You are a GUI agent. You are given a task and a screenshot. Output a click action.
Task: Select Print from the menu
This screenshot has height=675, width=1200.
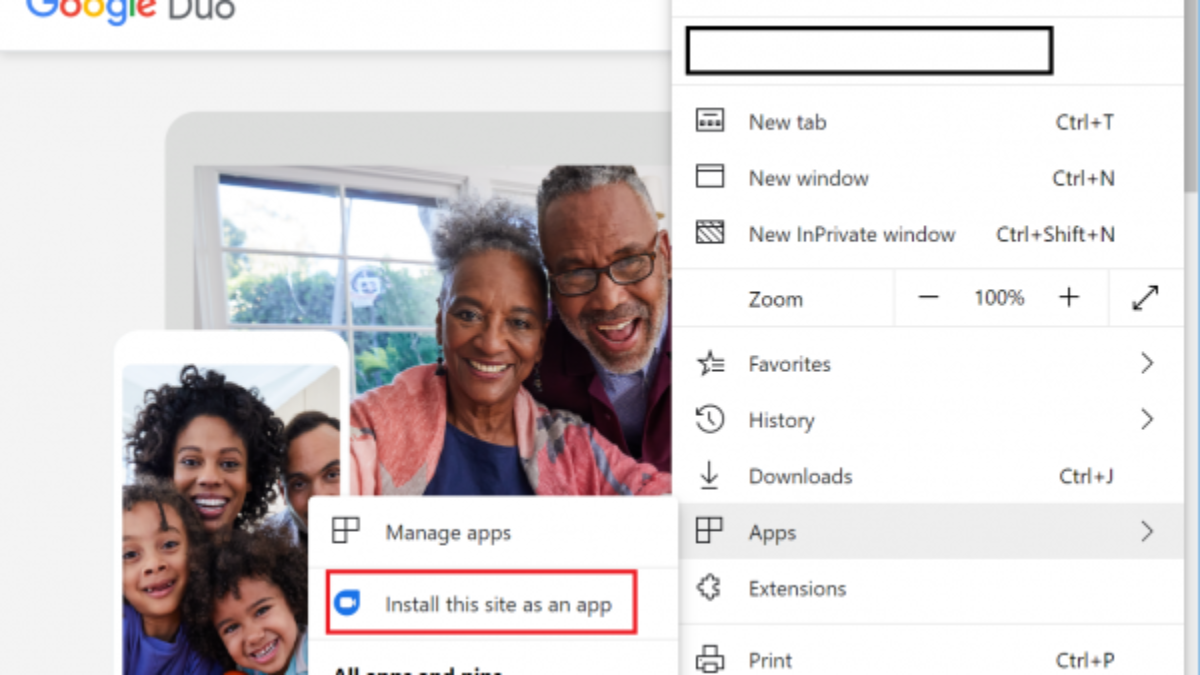(929, 660)
